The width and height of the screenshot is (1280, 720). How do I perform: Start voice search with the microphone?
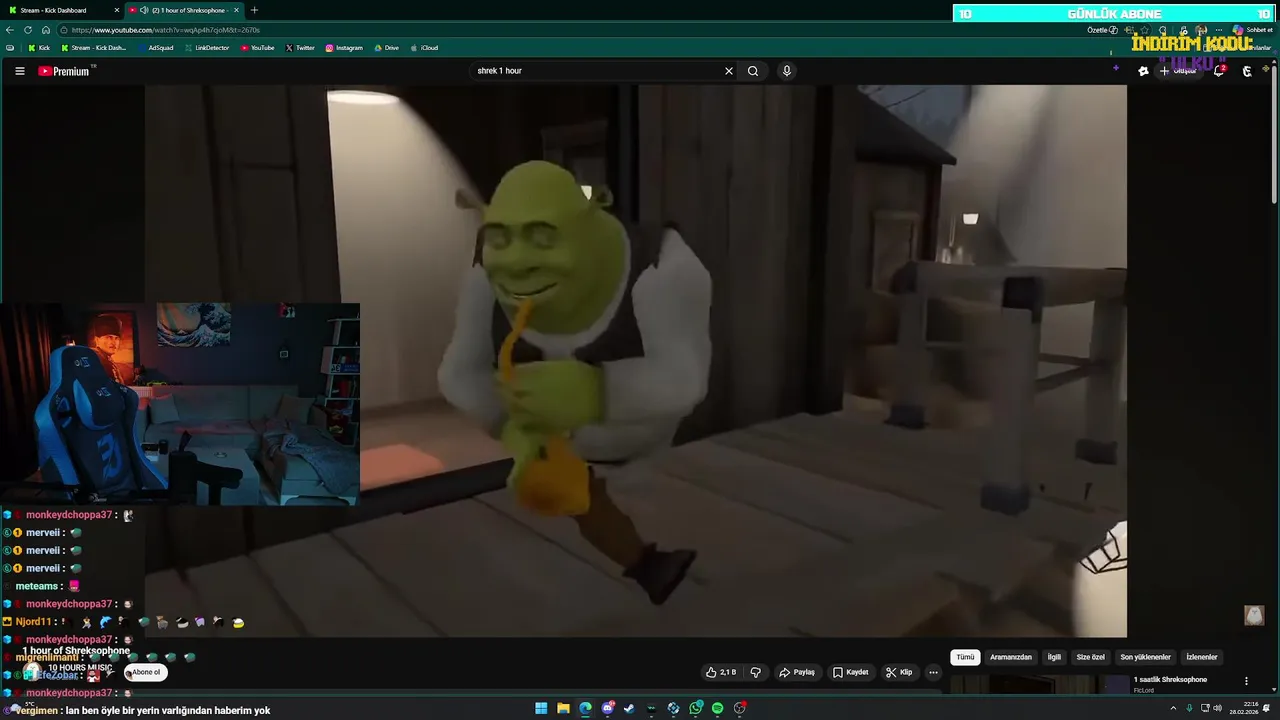coord(787,71)
